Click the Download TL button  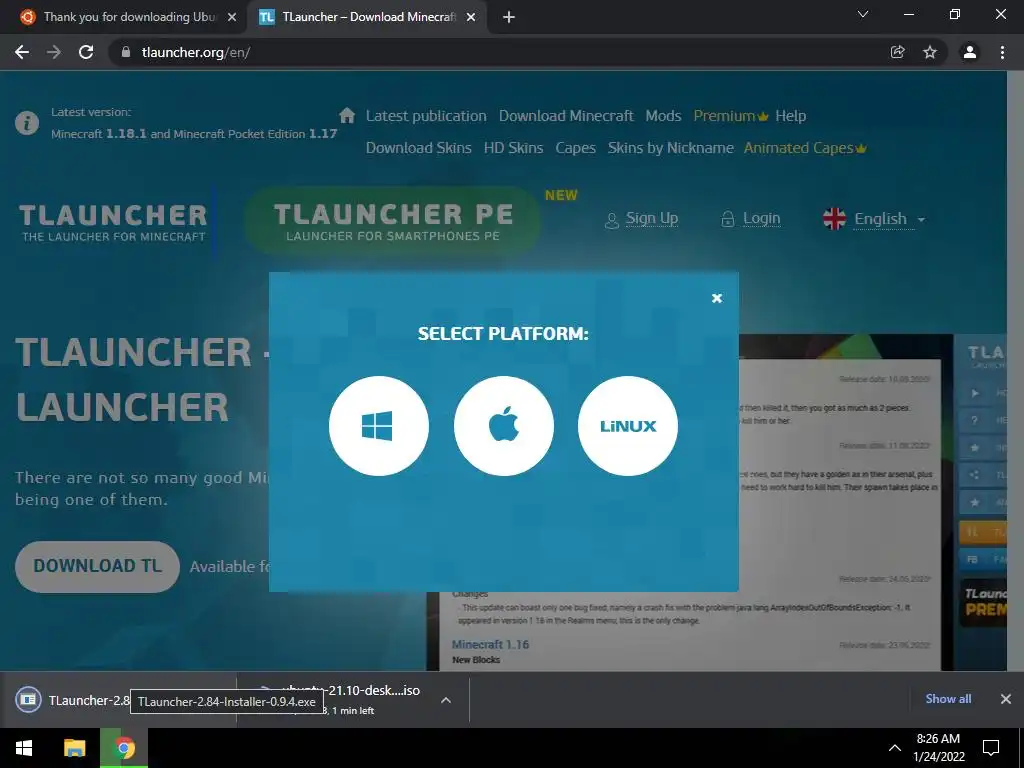[x=97, y=566]
